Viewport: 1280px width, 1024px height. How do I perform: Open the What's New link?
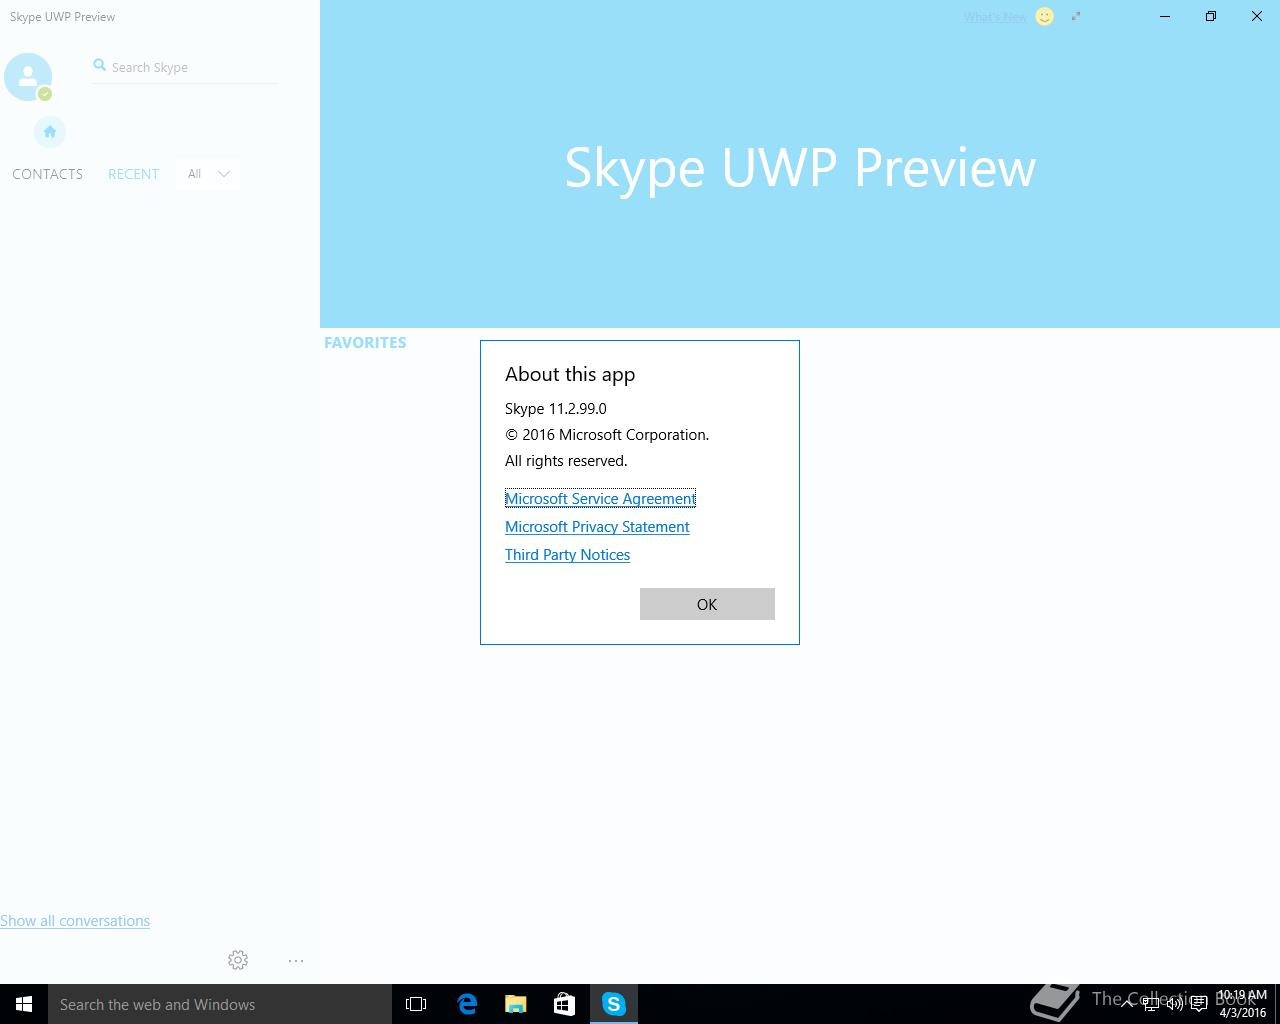pos(995,16)
